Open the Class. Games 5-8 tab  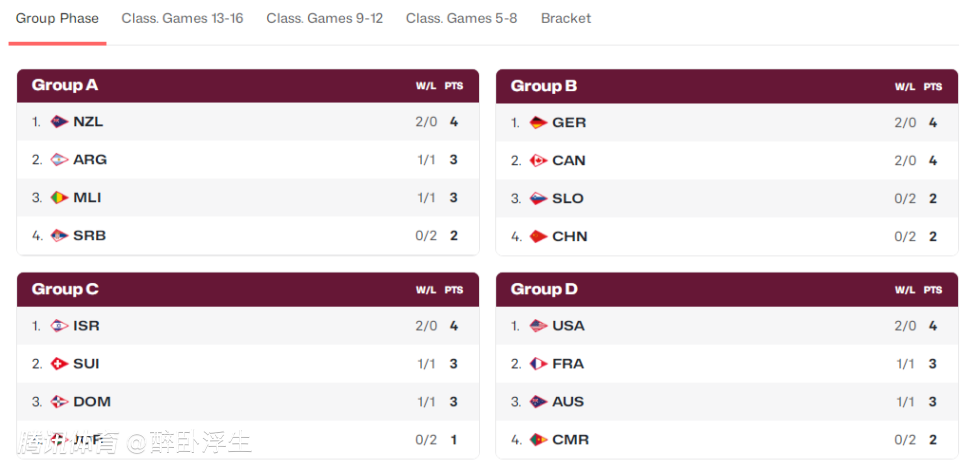coord(462,18)
